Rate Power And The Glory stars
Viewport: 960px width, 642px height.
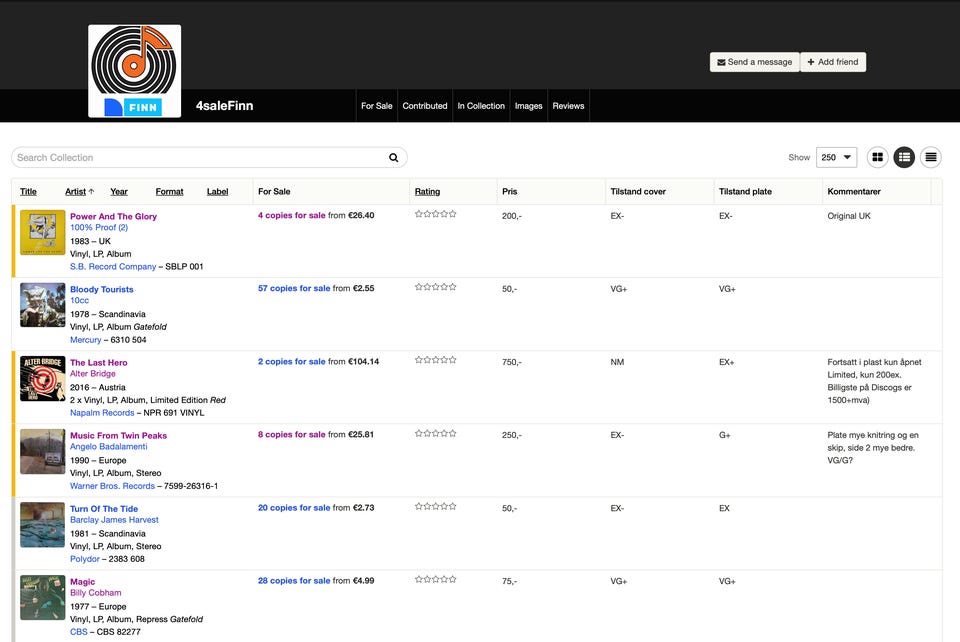435,214
